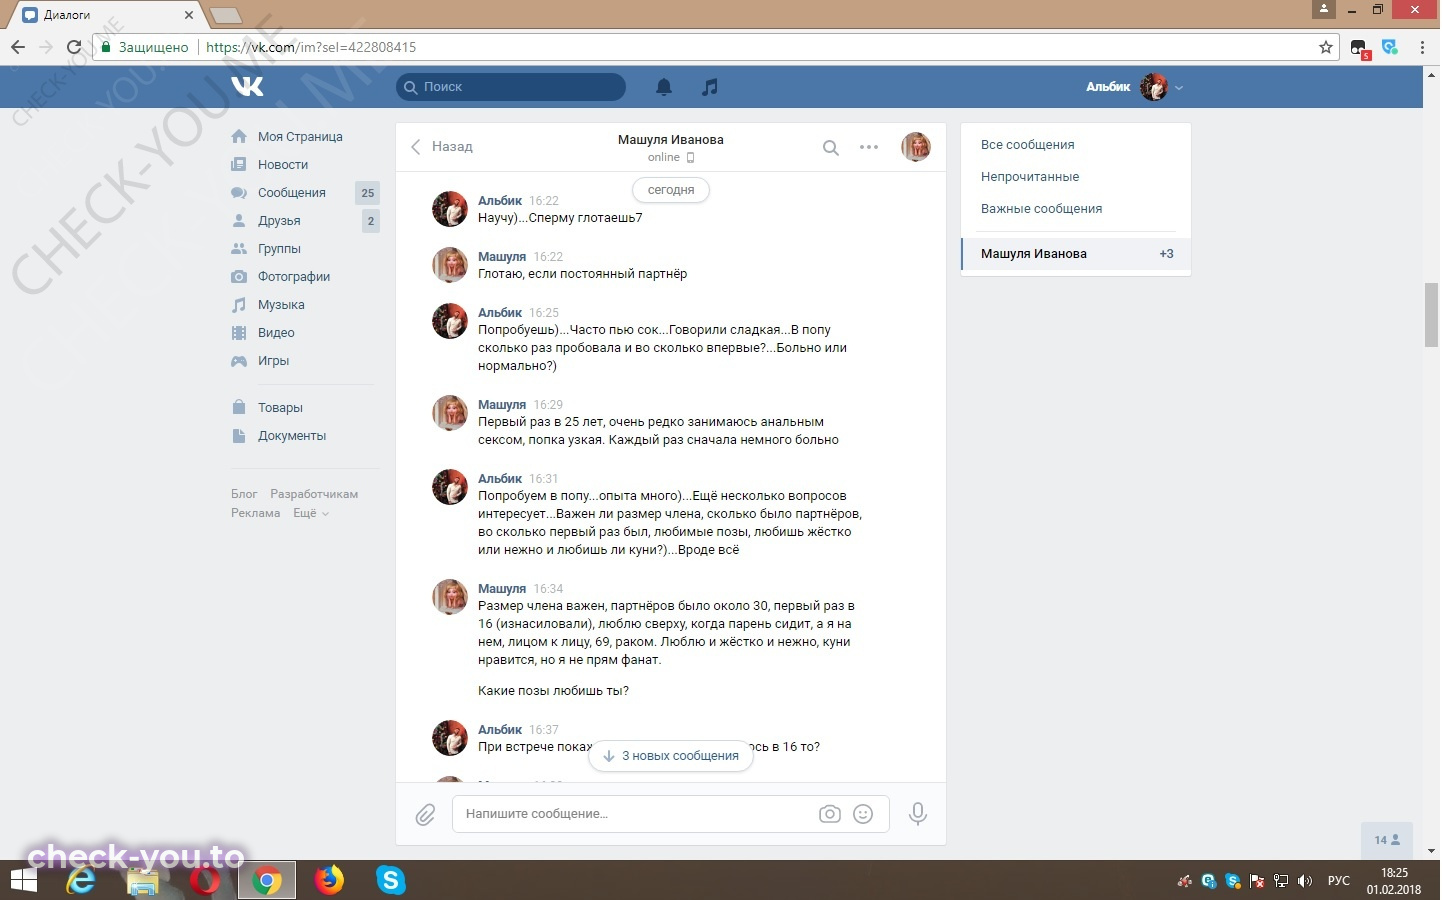1442x900 pixels.
Task: Open Новости in the sidebar
Action: tap(283, 165)
